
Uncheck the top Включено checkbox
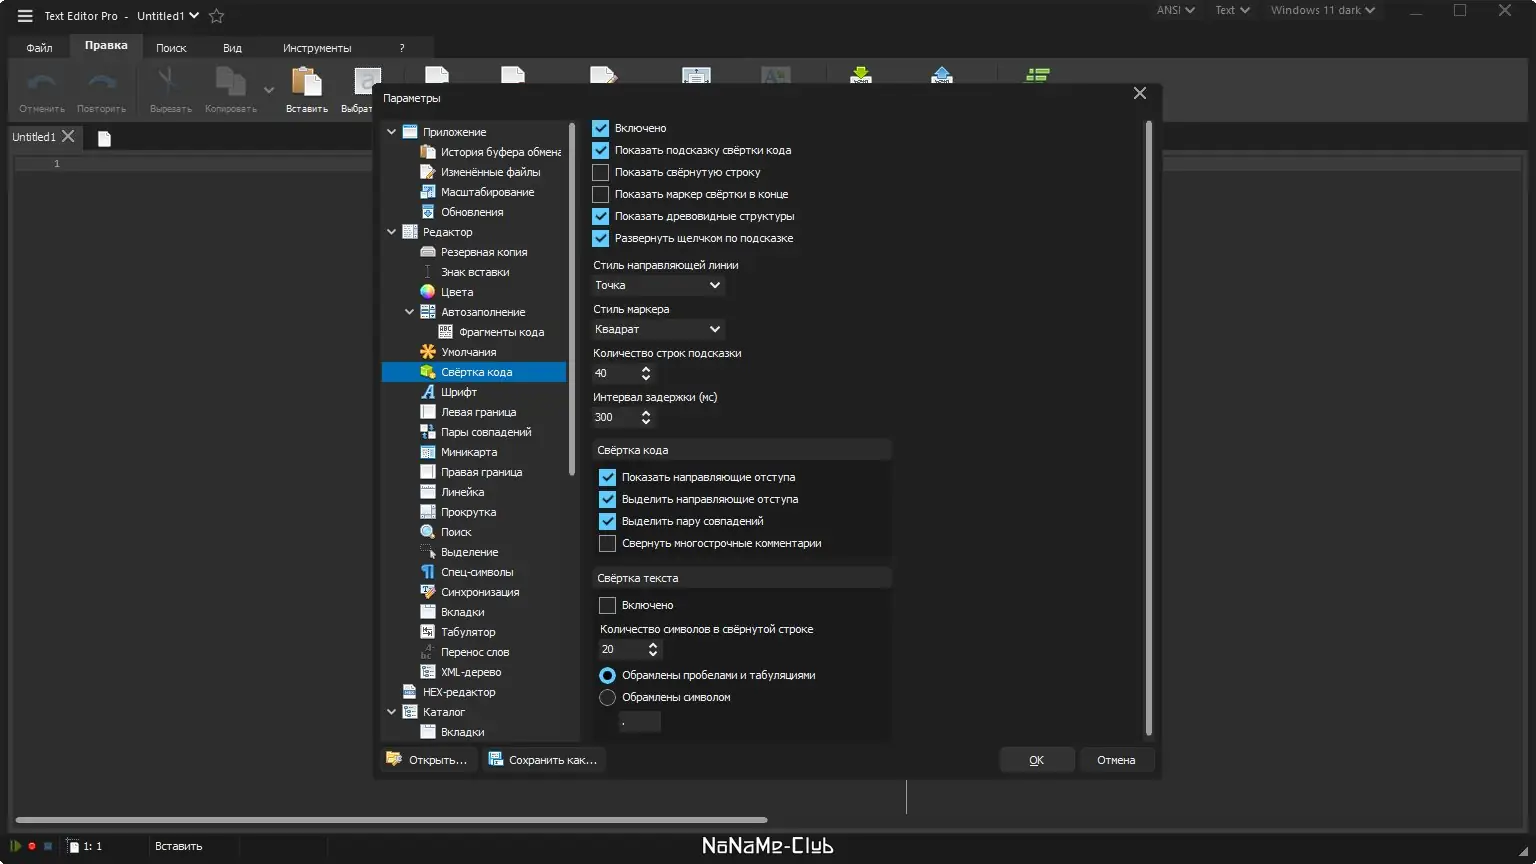(x=601, y=128)
